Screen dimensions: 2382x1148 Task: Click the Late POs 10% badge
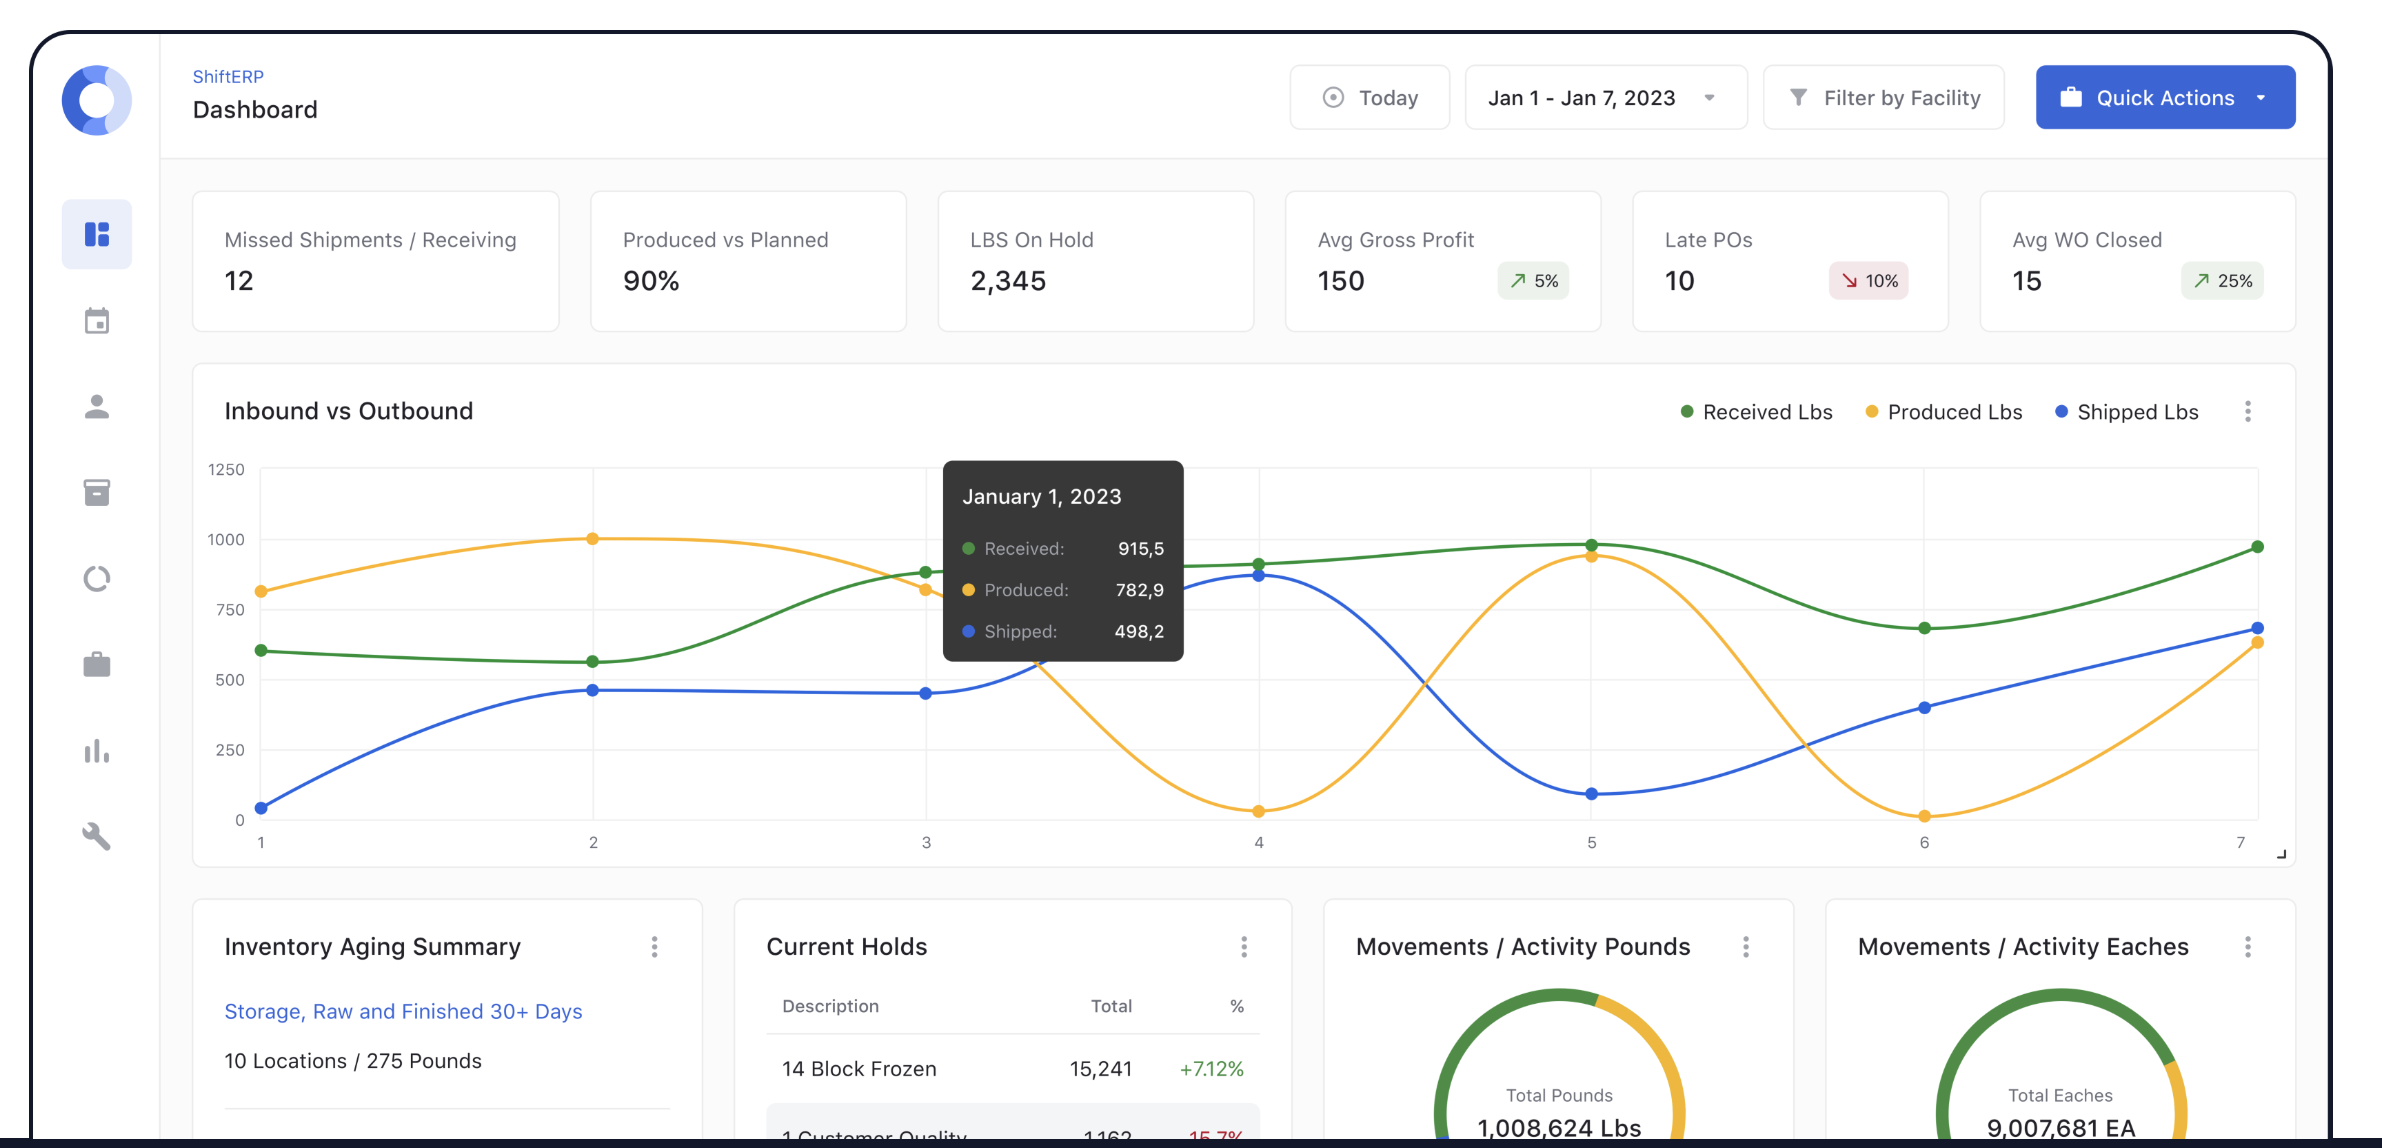coord(1869,281)
